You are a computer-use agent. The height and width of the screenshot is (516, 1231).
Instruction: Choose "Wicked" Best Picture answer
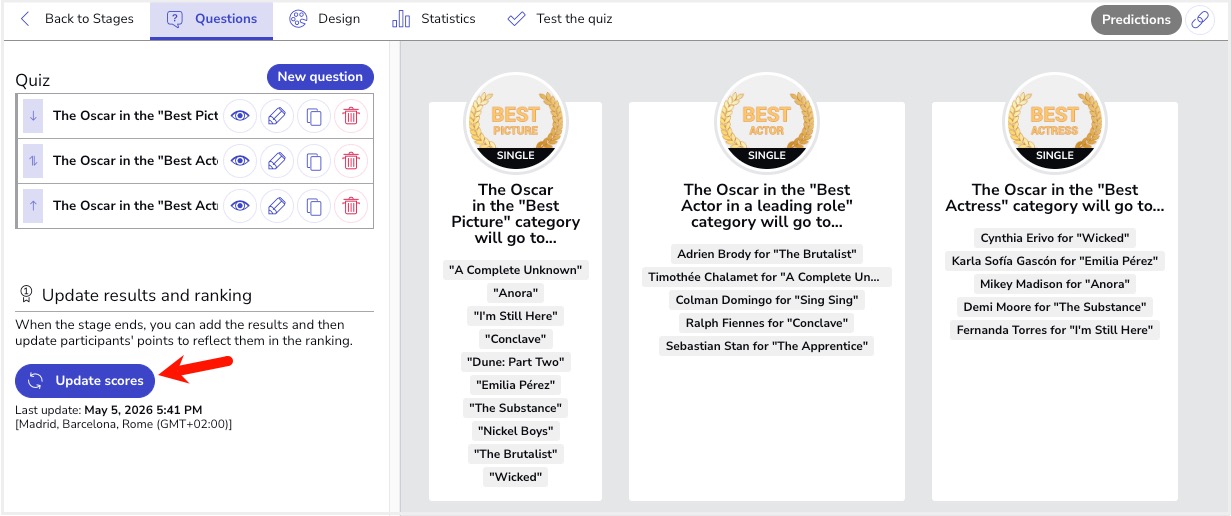click(x=515, y=477)
